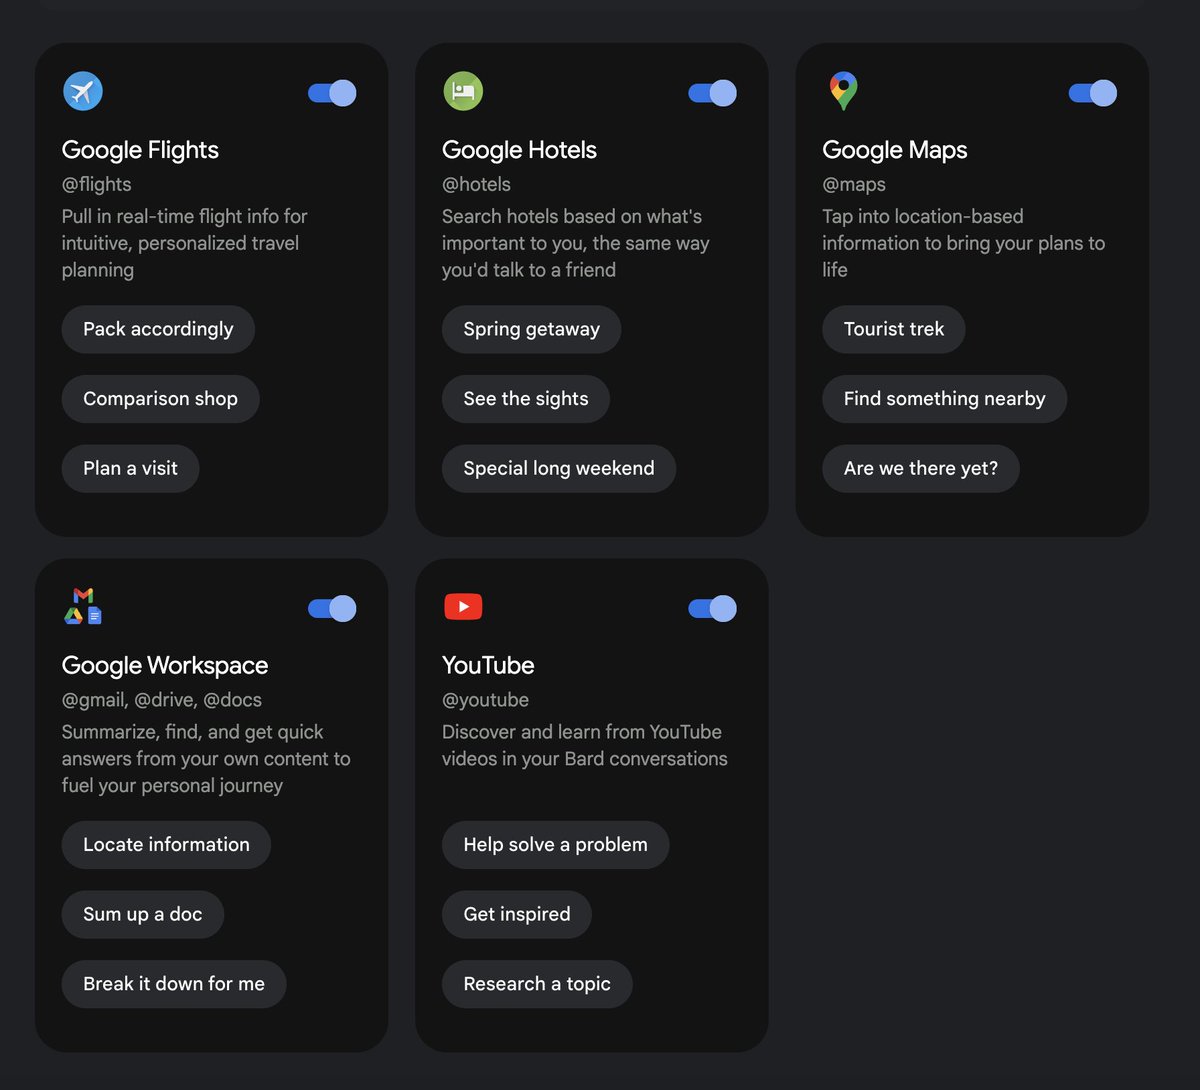Click the @maps handle text
Image resolution: width=1200 pixels, height=1090 pixels.
point(854,184)
